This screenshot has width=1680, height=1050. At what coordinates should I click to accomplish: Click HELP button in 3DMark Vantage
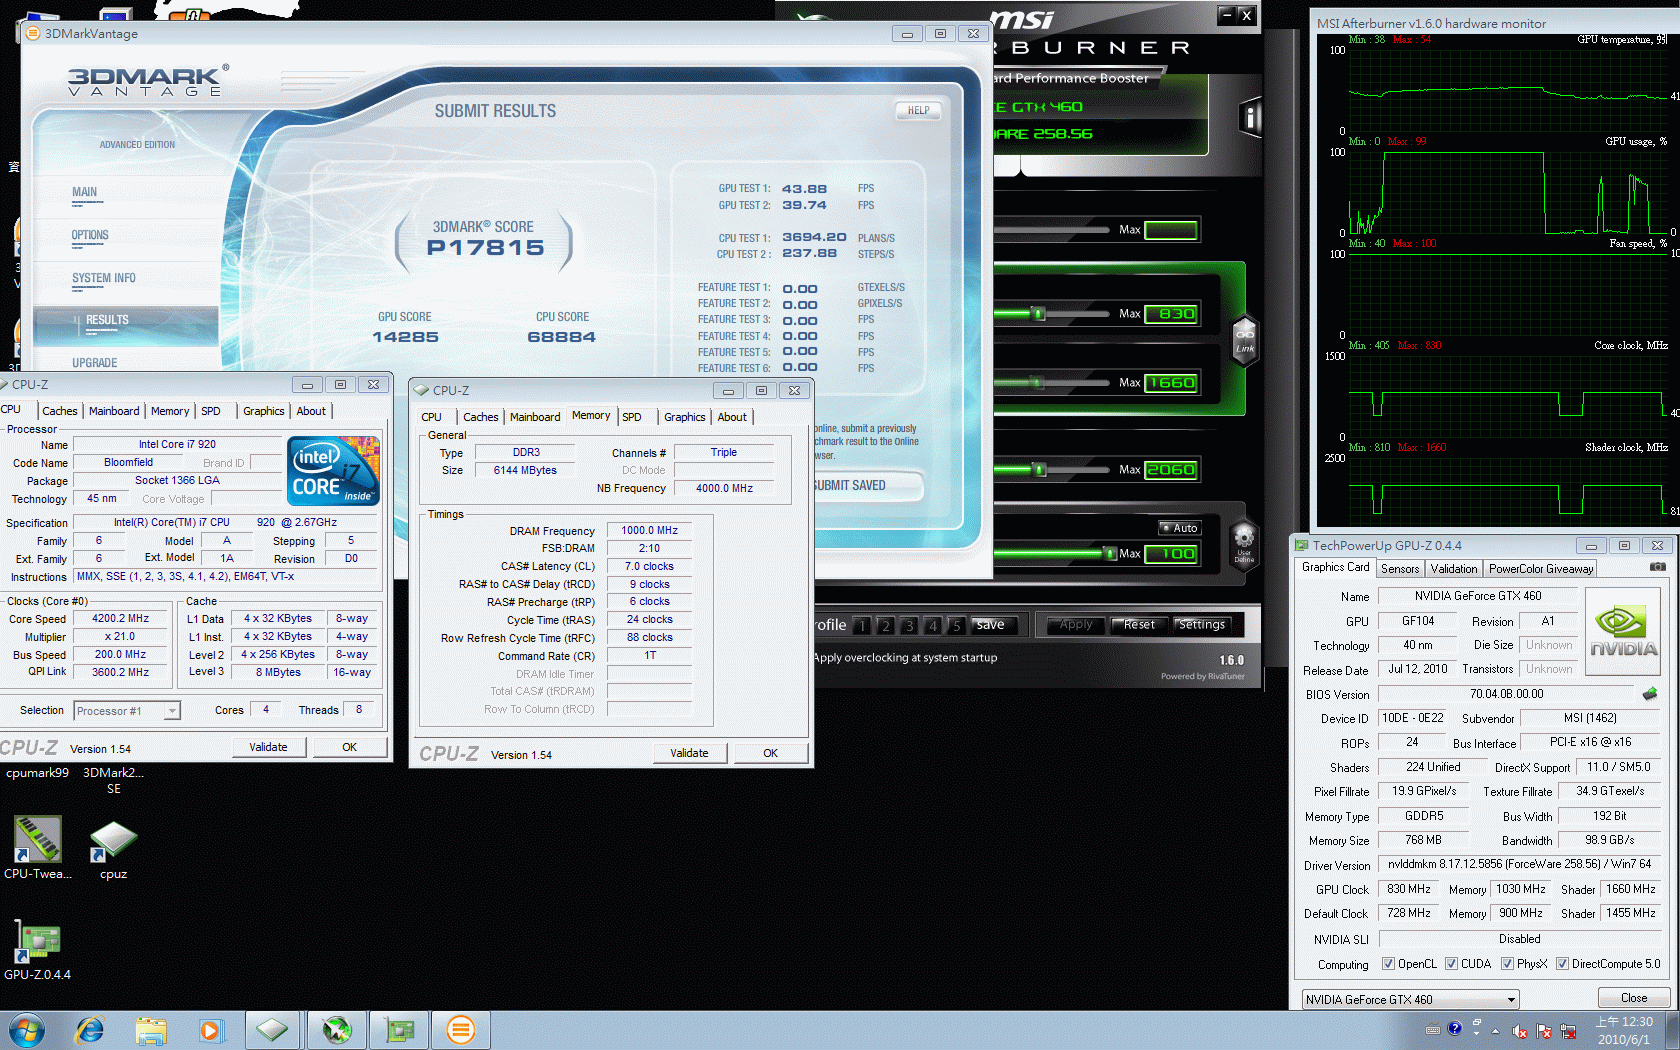tap(918, 111)
